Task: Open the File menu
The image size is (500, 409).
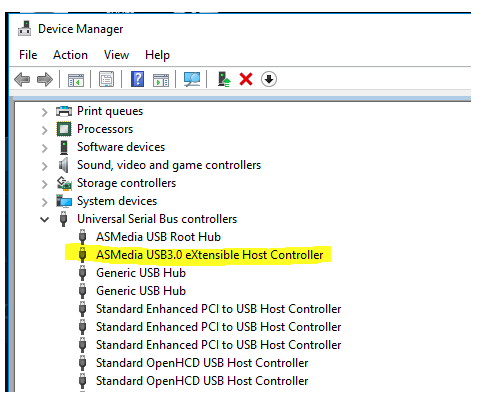Action: coord(28,55)
